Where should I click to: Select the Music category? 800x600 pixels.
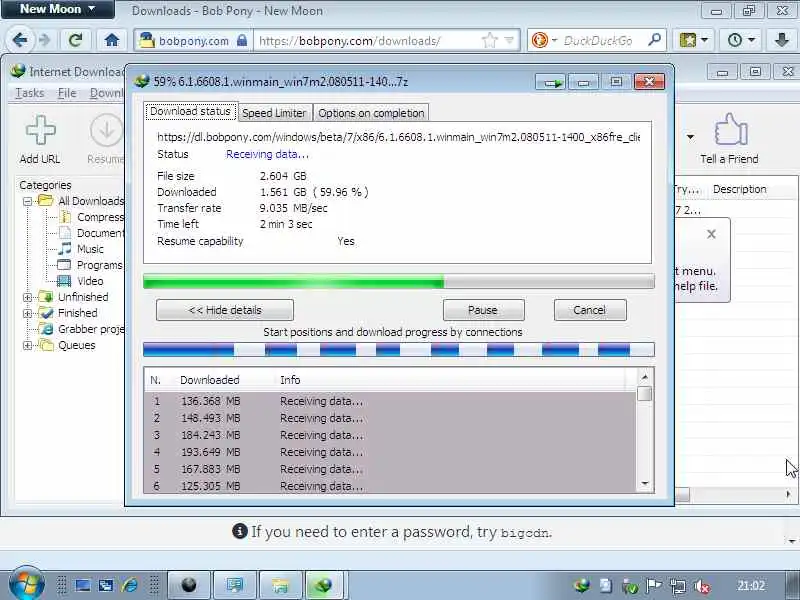(90, 249)
